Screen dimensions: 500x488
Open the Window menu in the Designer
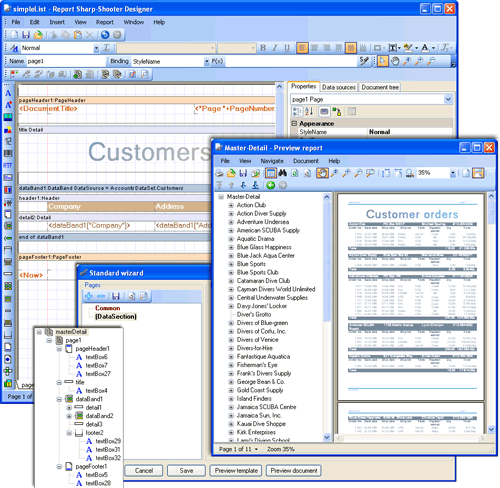click(134, 22)
